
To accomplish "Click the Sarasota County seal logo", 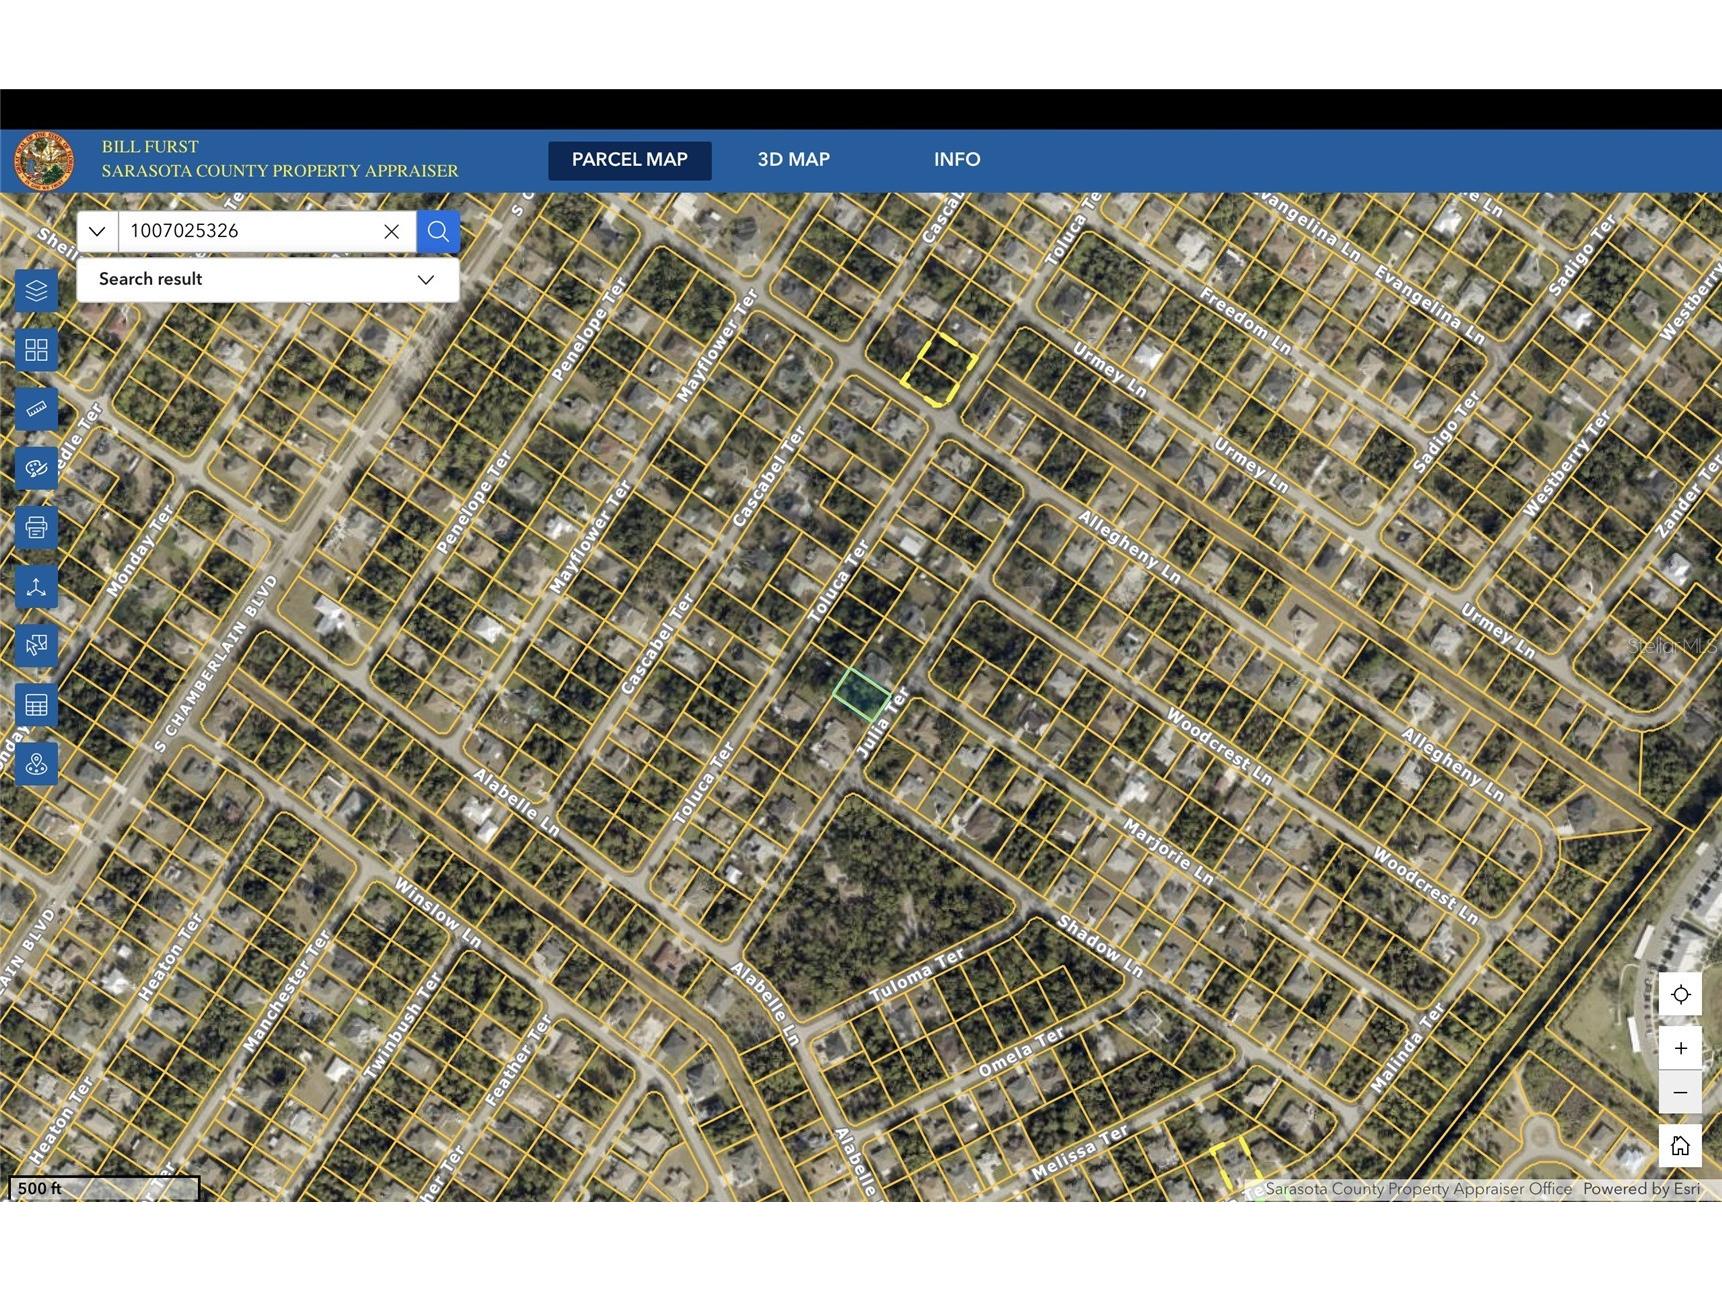I will coord(44,161).
